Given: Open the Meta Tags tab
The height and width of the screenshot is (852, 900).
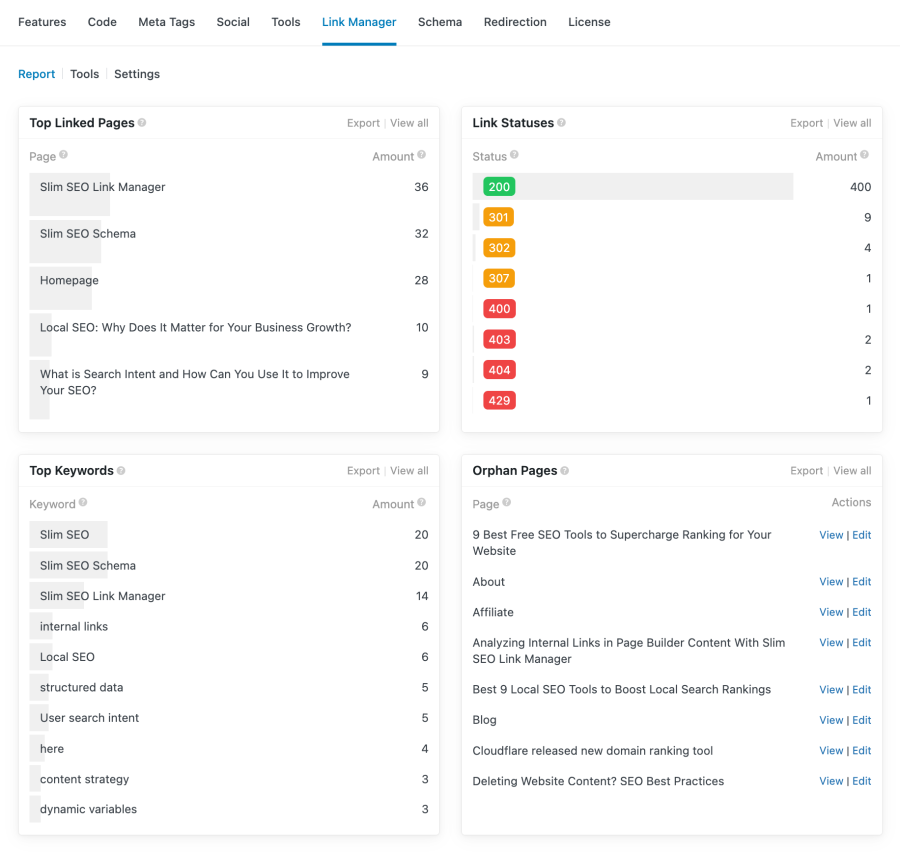Looking at the screenshot, I should pos(166,22).
